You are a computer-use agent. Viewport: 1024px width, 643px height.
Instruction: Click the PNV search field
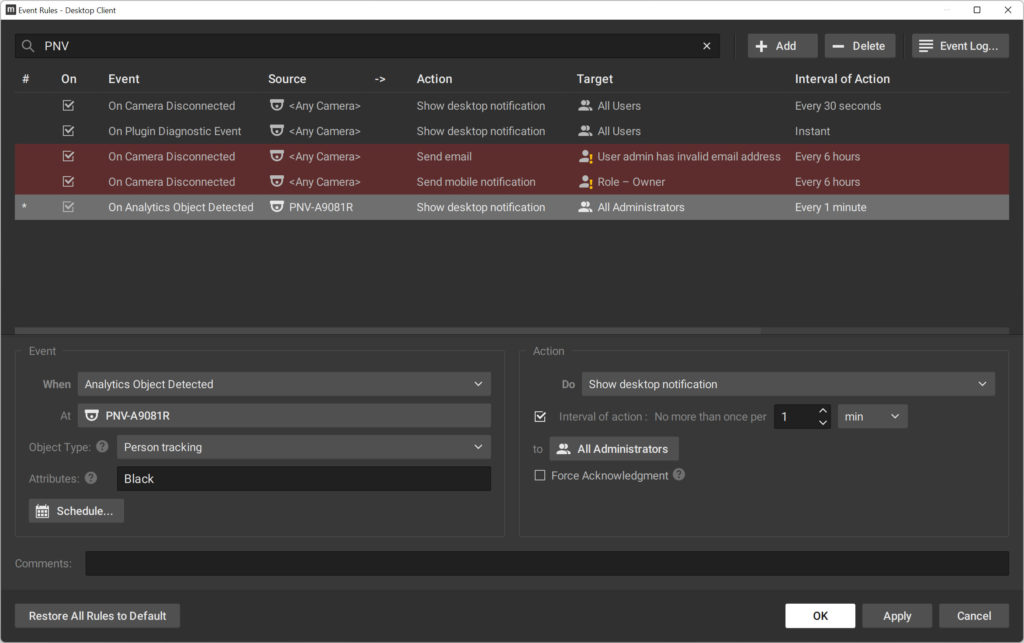367,46
